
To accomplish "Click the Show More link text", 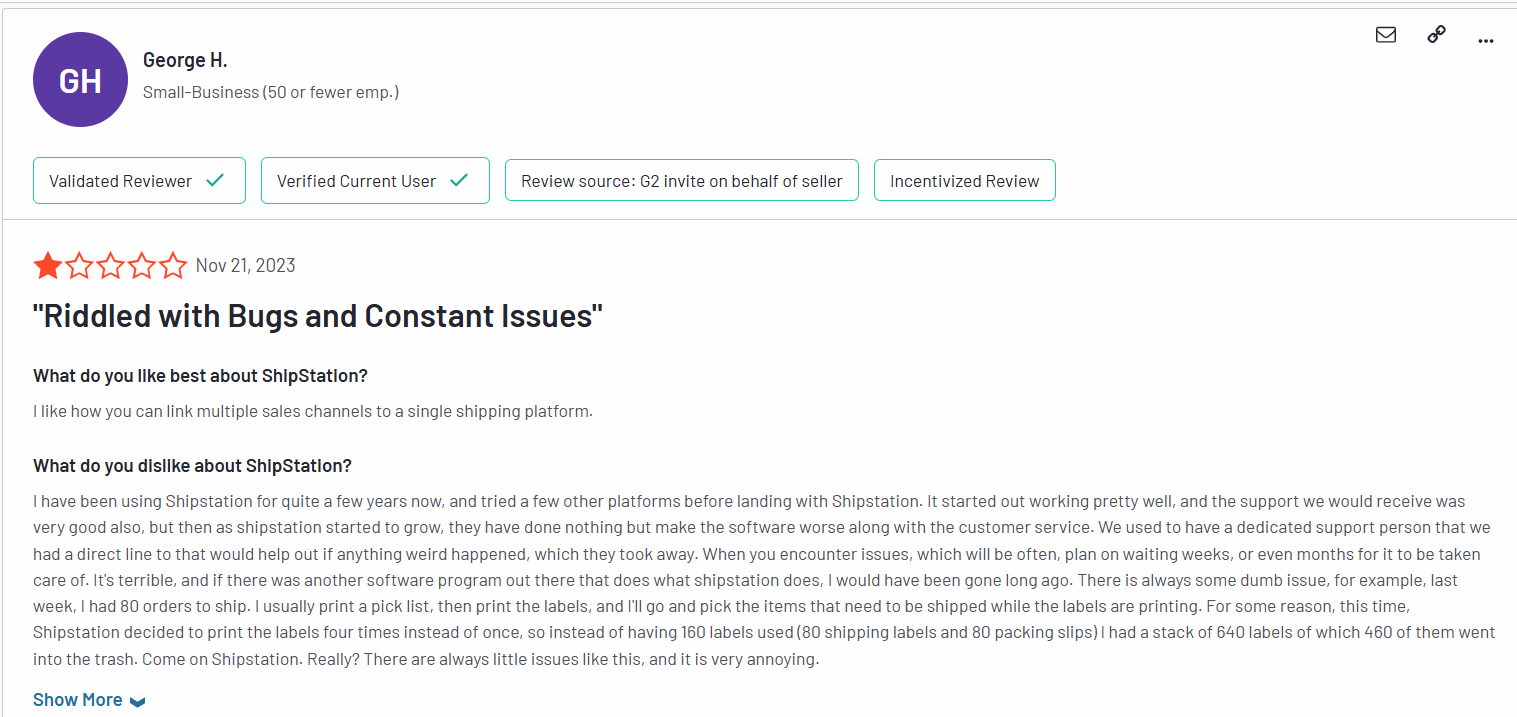I will pyautogui.click(x=77, y=699).
